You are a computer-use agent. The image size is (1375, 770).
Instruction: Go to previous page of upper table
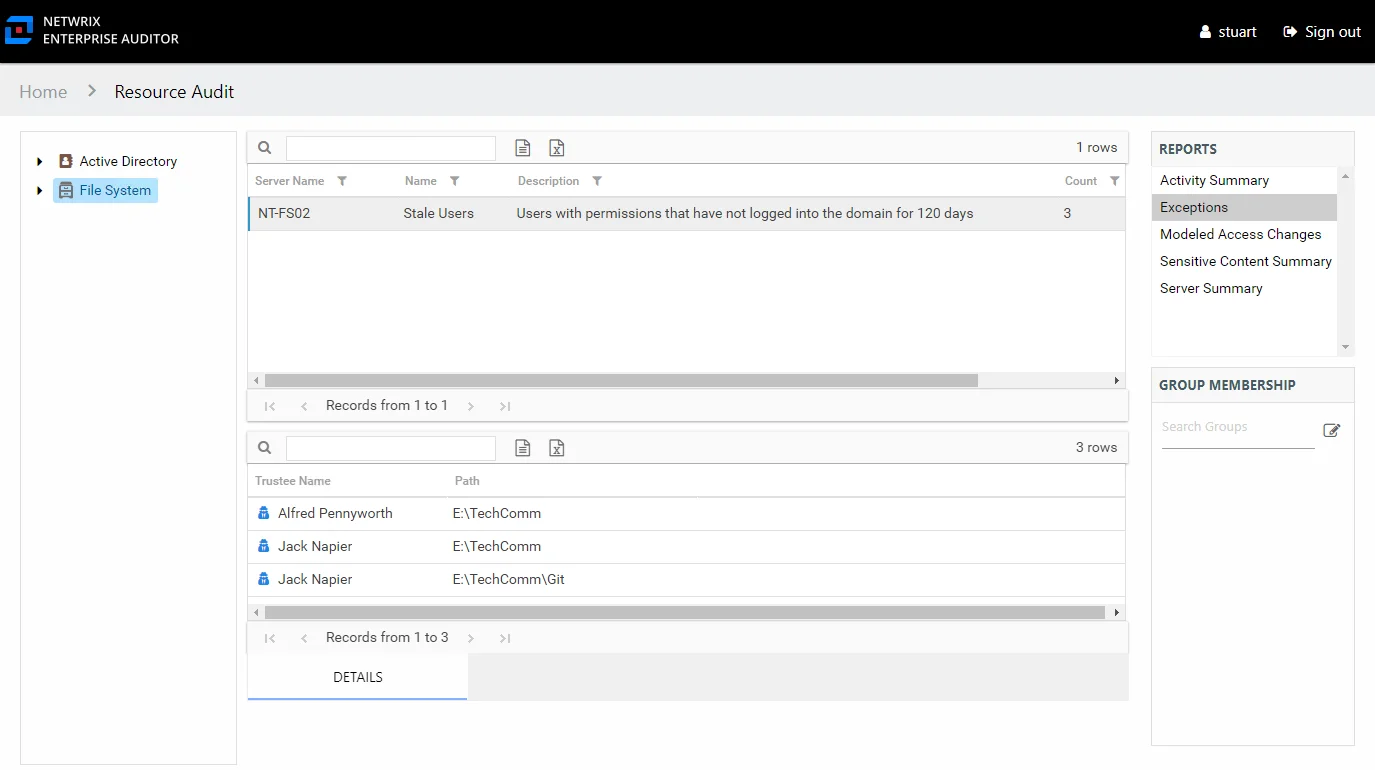pyautogui.click(x=304, y=406)
